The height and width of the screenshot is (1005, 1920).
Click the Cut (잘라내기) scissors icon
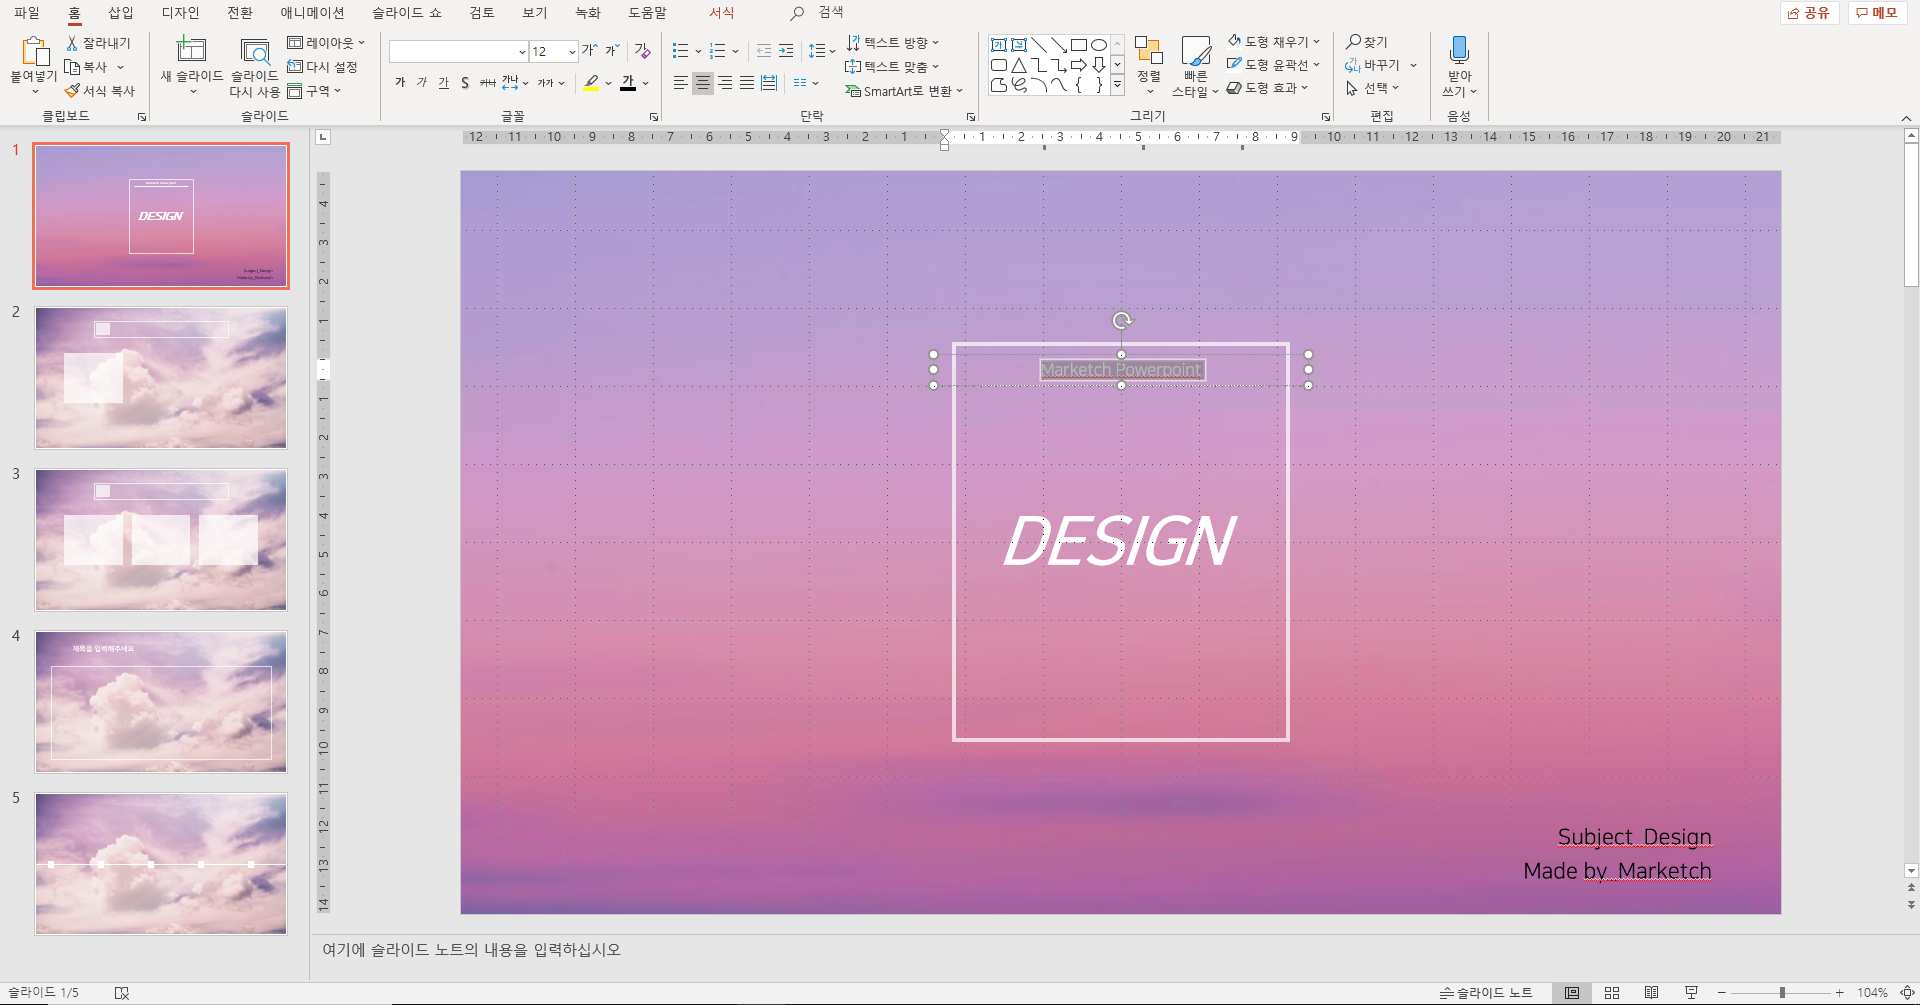tap(72, 43)
